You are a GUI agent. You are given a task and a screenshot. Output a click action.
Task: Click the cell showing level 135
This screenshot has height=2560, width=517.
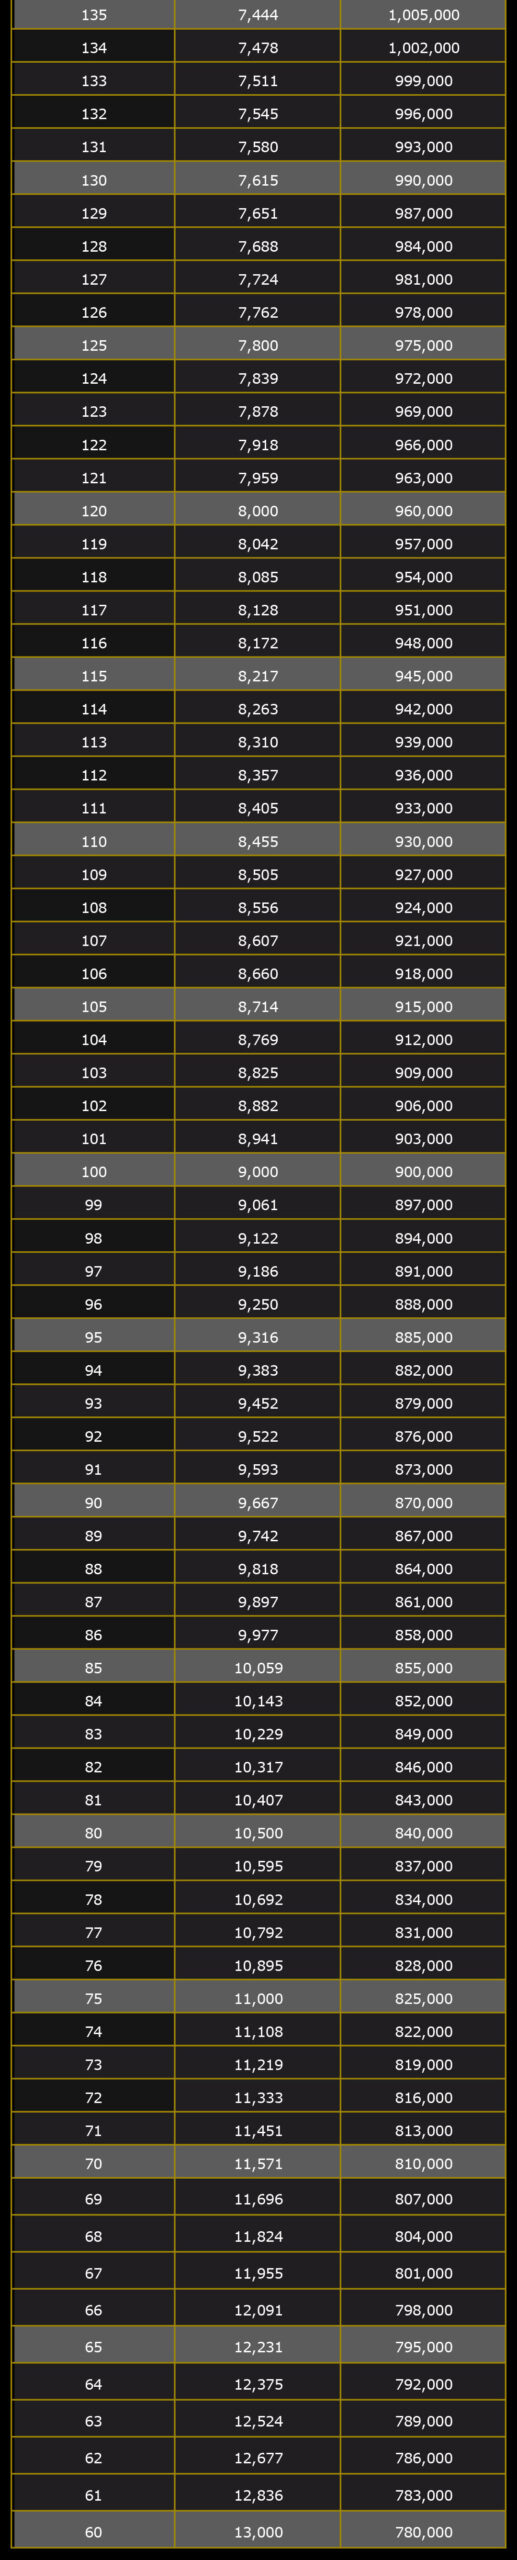point(94,15)
